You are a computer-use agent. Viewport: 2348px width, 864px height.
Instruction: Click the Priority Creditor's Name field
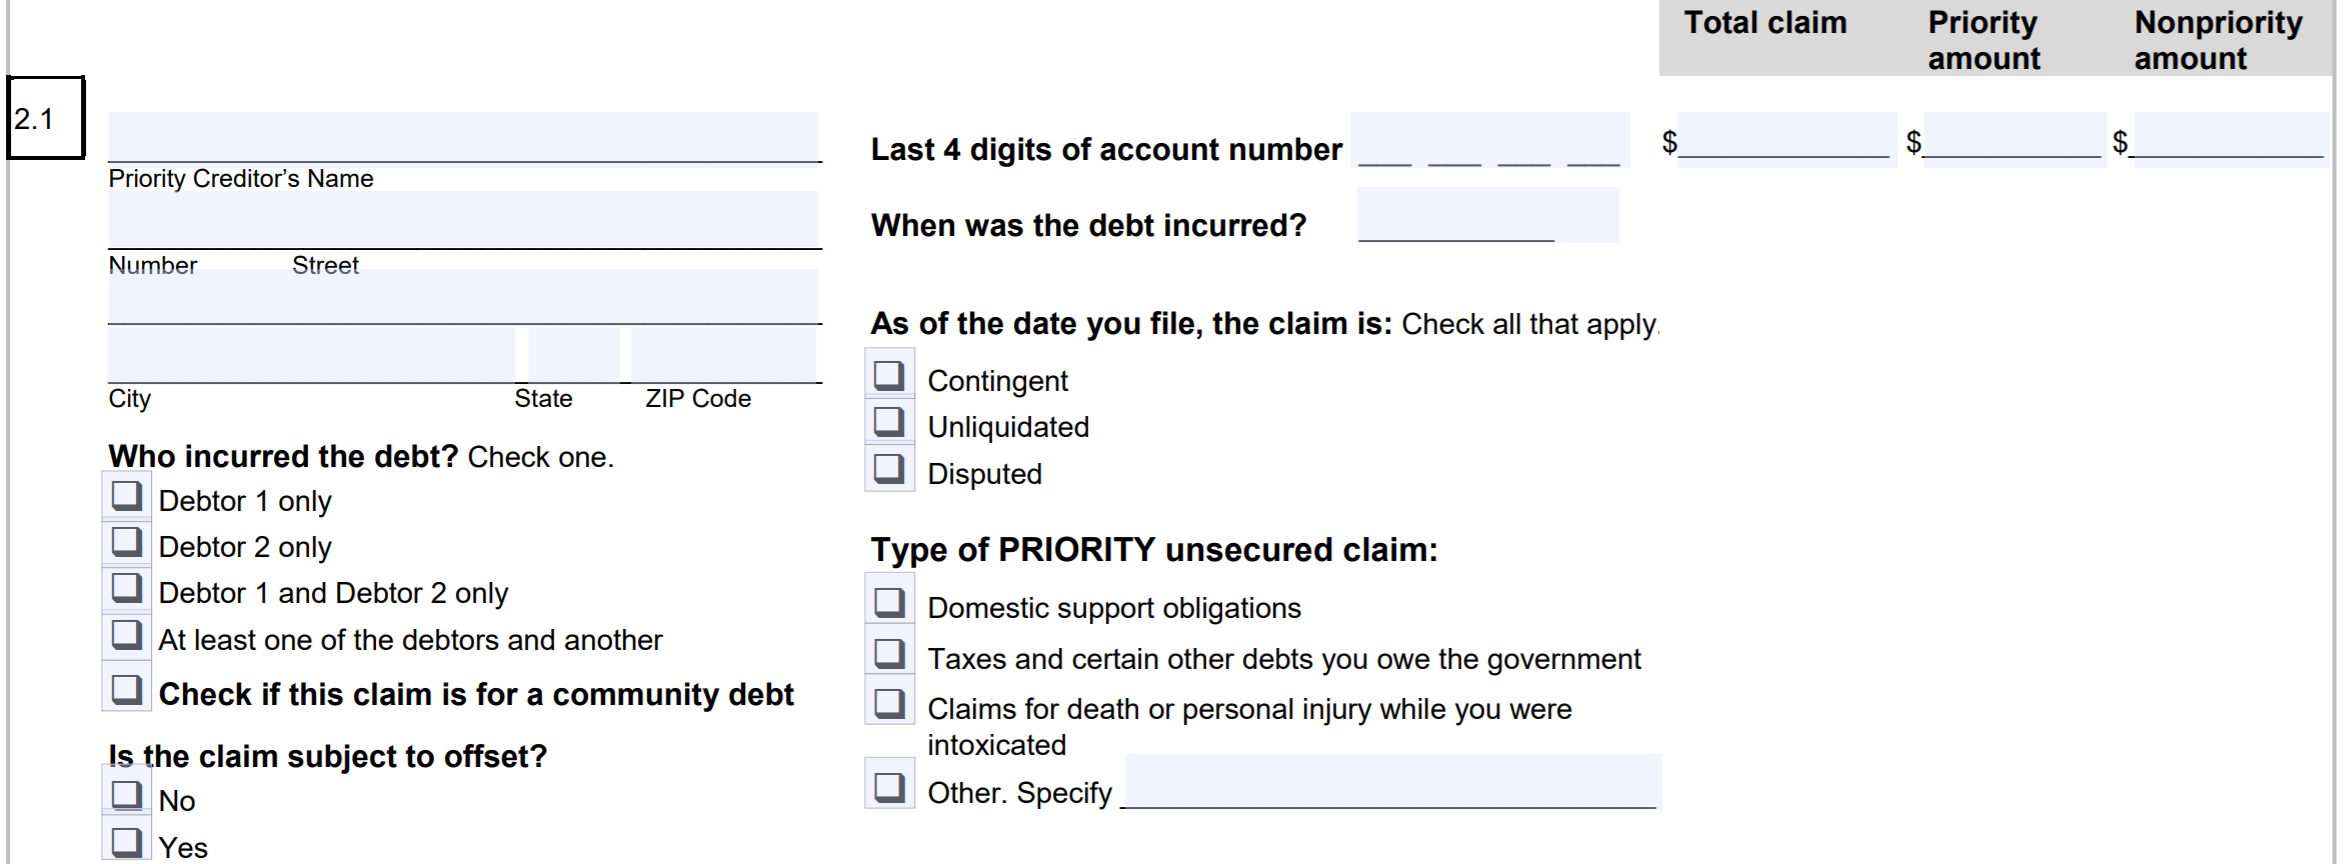click(x=463, y=137)
